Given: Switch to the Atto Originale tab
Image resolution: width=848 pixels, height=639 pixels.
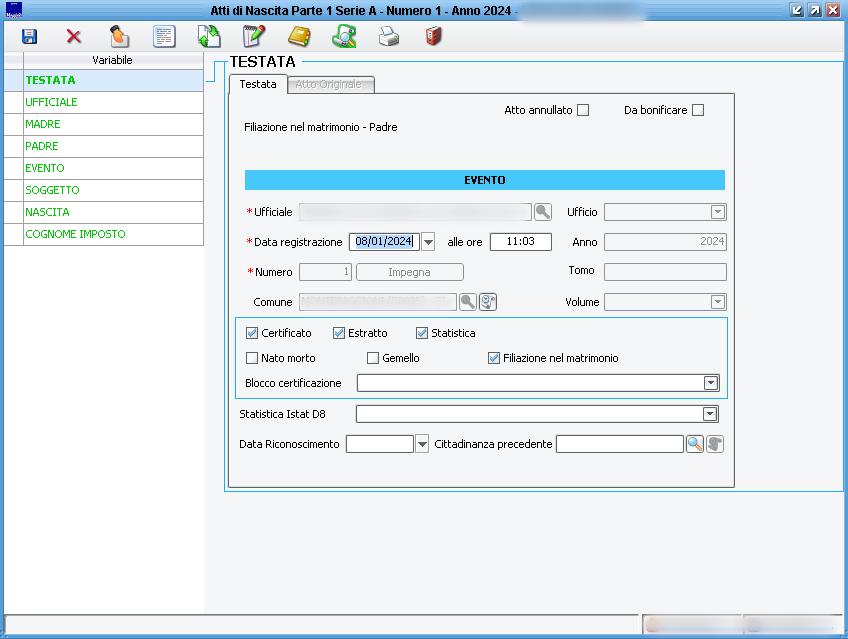Looking at the screenshot, I should pyautogui.click(x=330, y=84).
